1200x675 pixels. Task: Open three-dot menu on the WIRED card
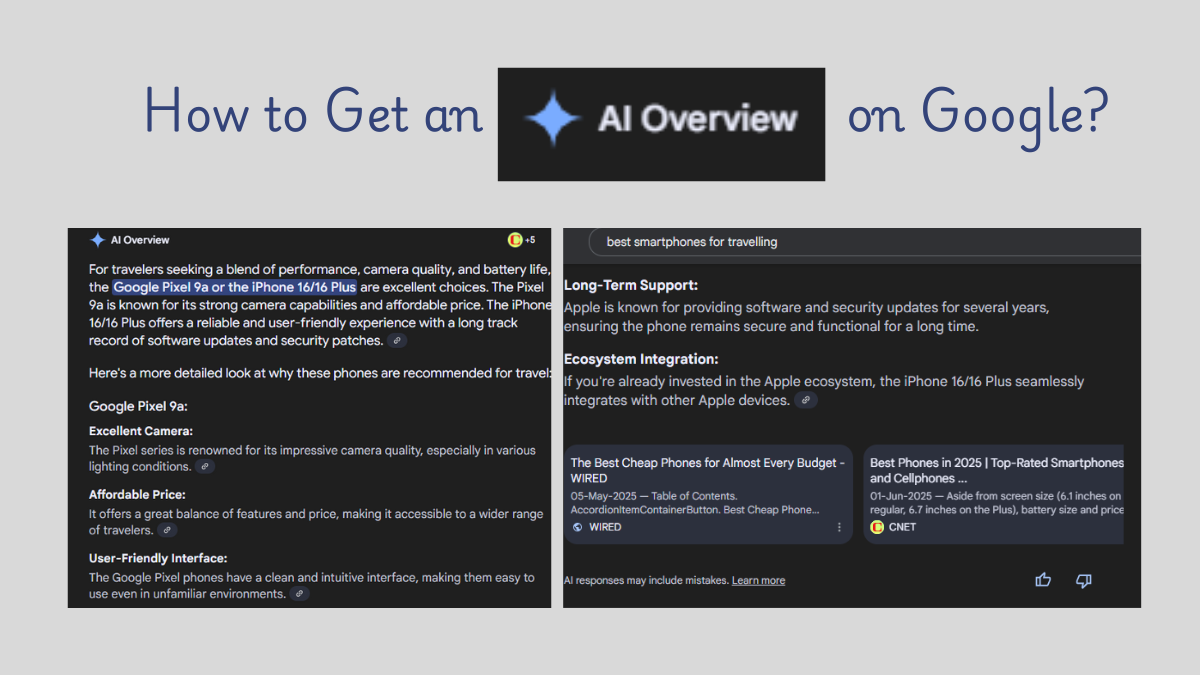click(839, 527)
